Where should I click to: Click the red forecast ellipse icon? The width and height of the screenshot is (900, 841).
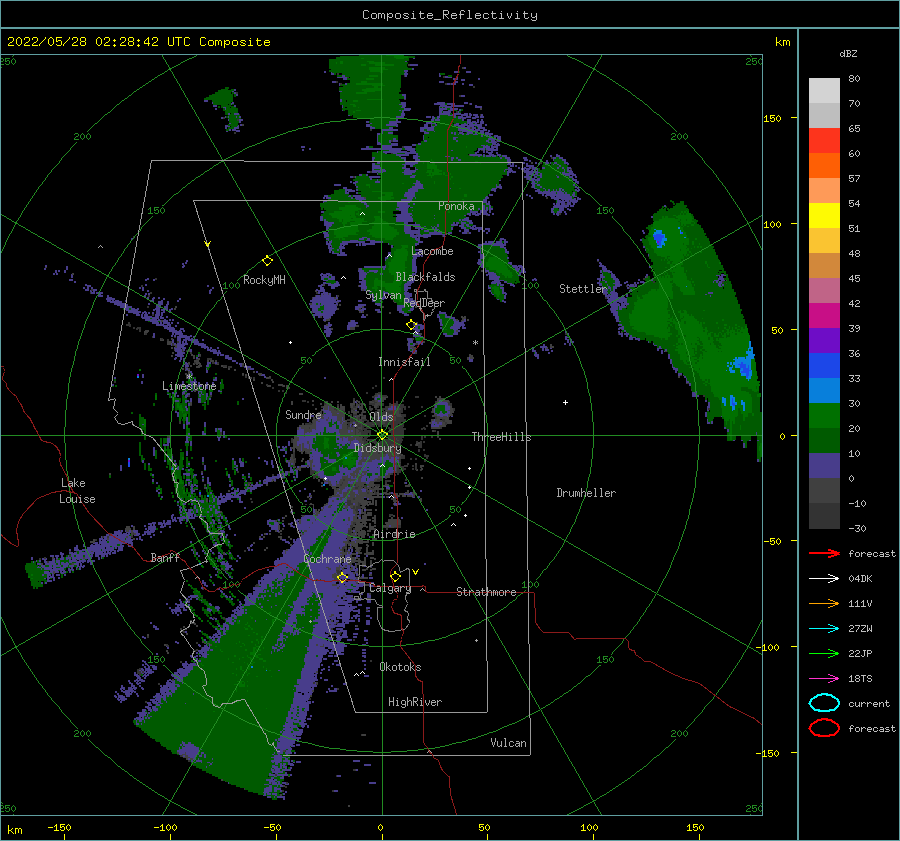click(x=824, y=728)
